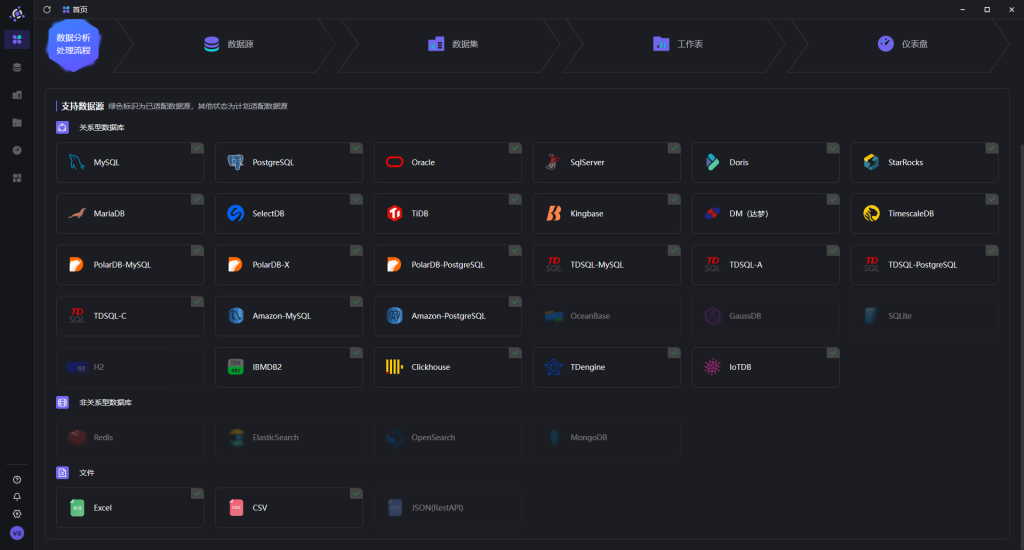Open the PolarDB-X data source card

(289, 265)
